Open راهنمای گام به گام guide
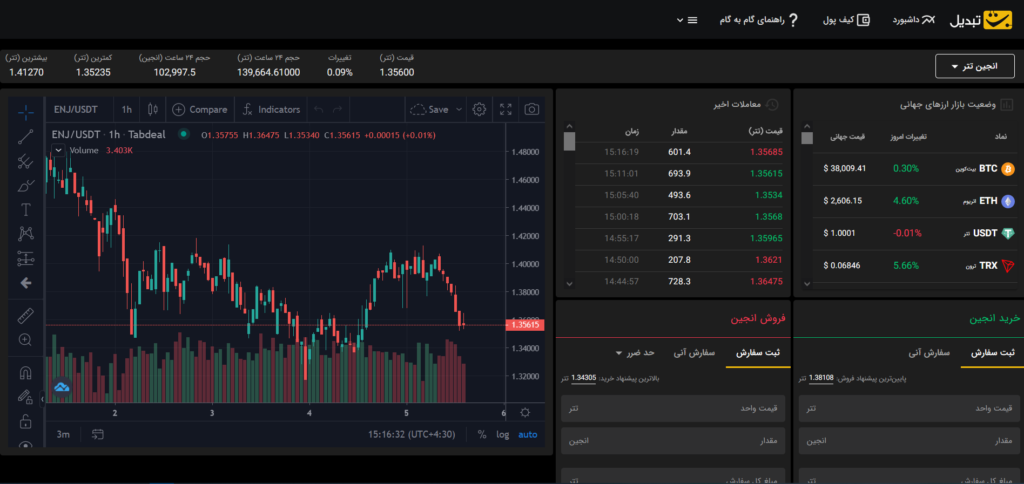Screen dimensions: 1024x484 (759, 20)
